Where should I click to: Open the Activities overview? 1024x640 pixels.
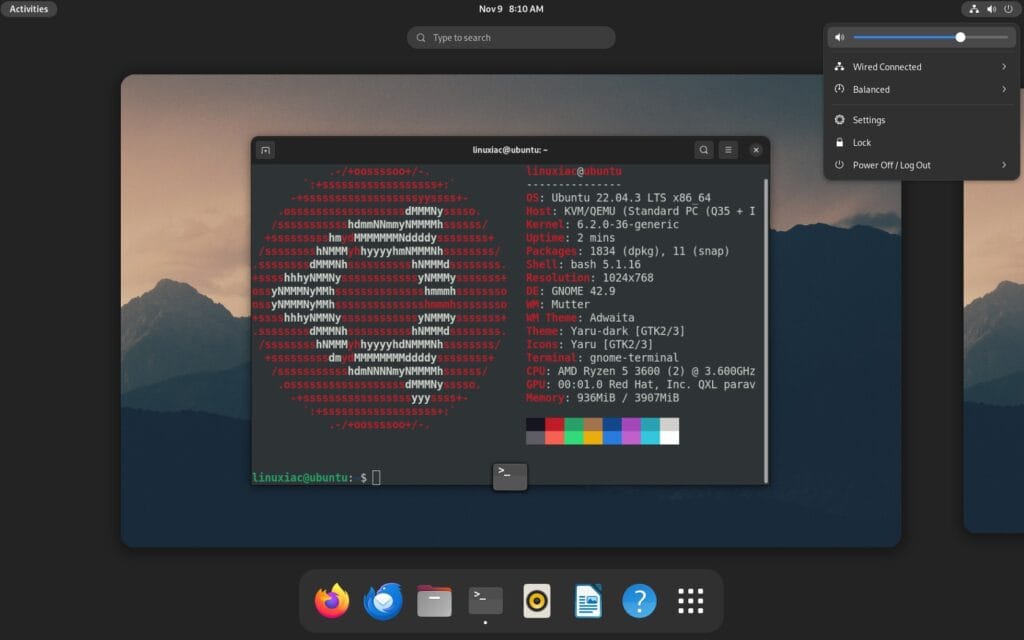coord(29,8)
